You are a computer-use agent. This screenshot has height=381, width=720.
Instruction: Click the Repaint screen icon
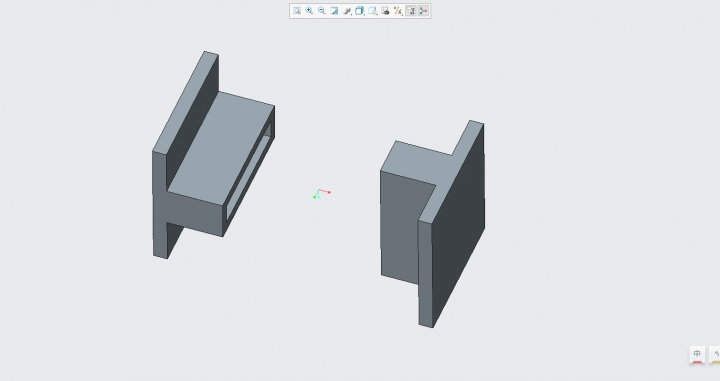point(334,11)
